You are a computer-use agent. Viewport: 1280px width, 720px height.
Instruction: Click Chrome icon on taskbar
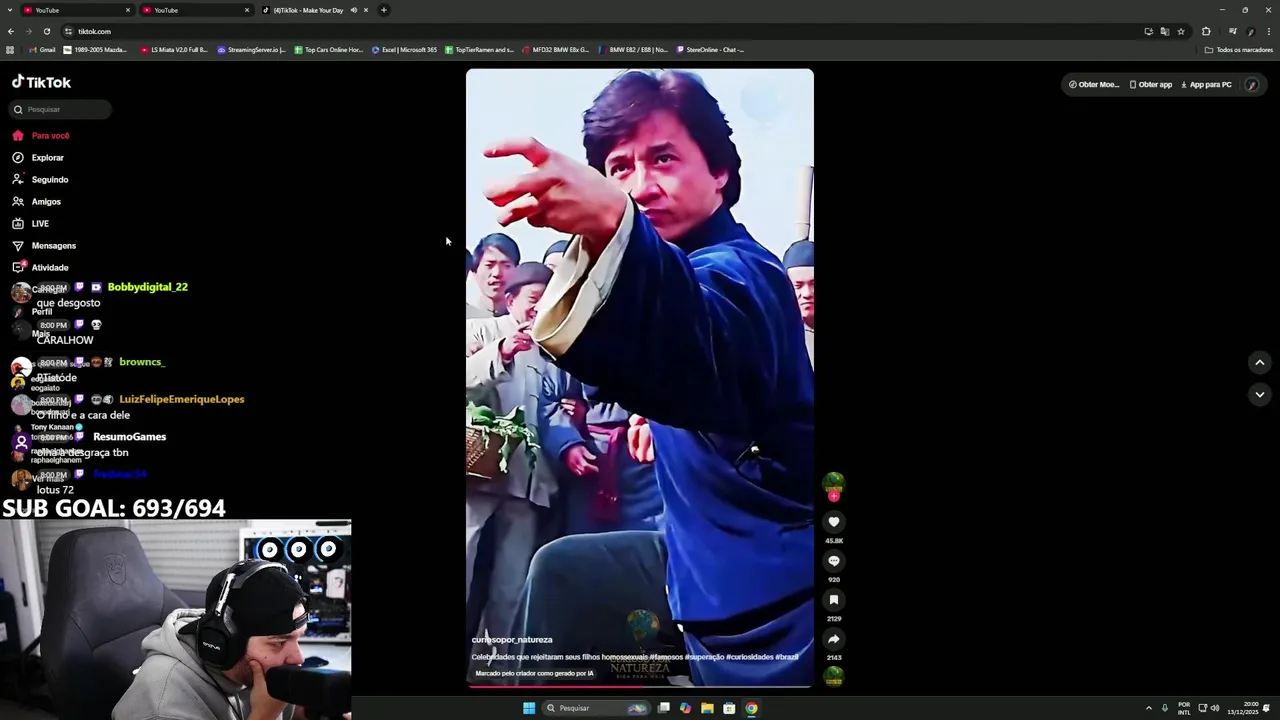coord(751,708)
